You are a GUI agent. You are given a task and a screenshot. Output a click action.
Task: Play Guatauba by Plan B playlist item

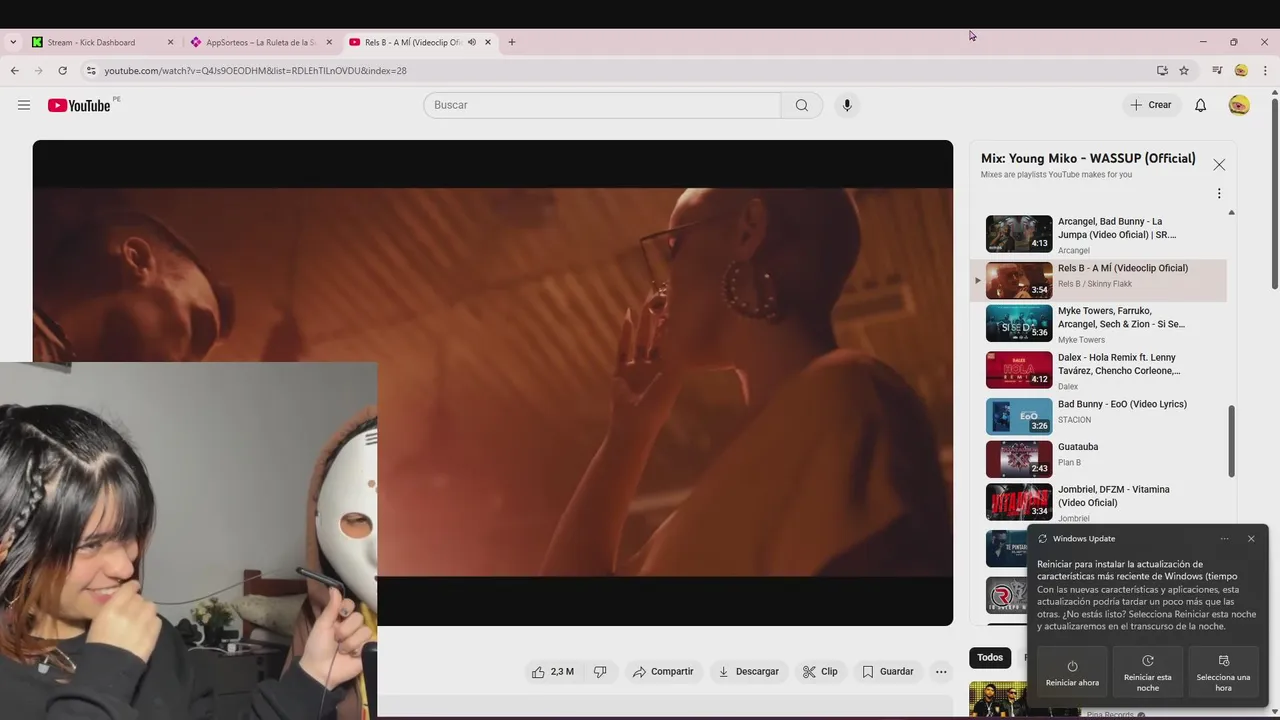[x=1098, y=459]
